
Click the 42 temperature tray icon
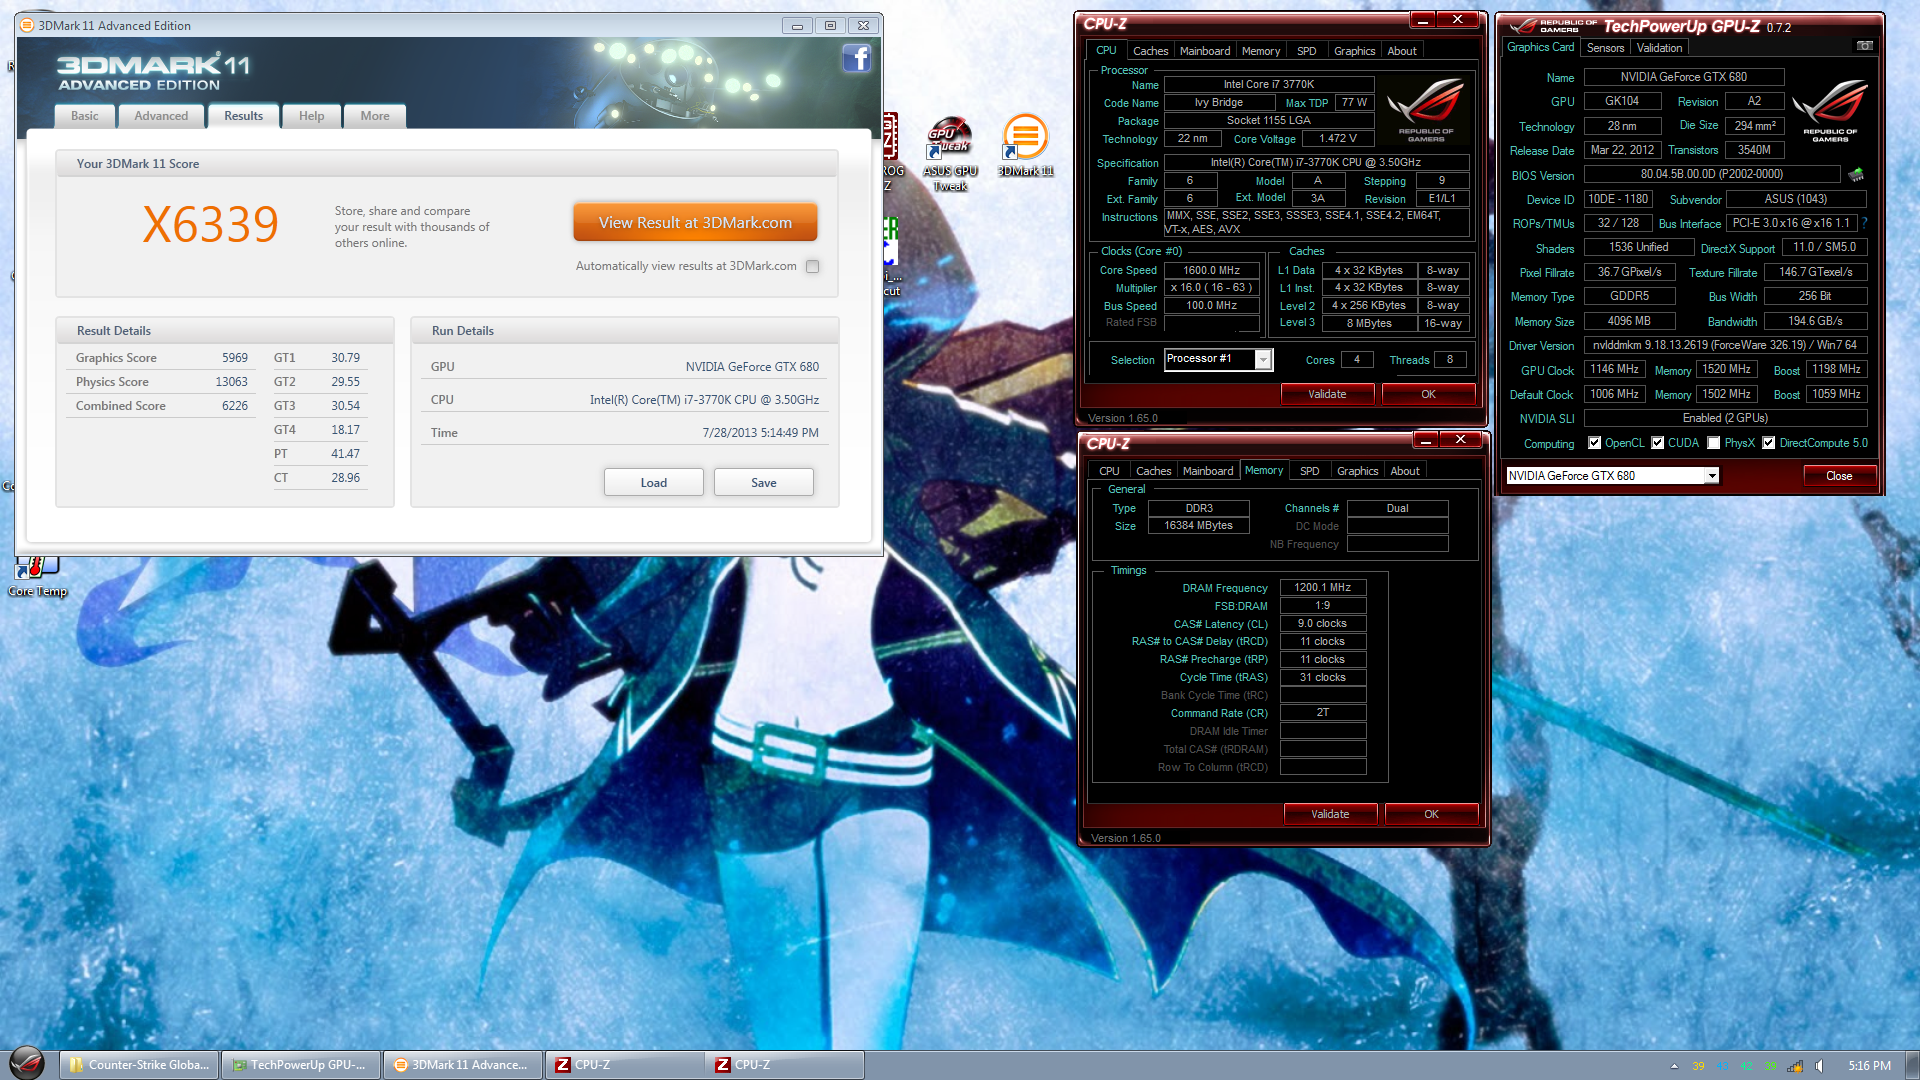click(1746, 1066)
